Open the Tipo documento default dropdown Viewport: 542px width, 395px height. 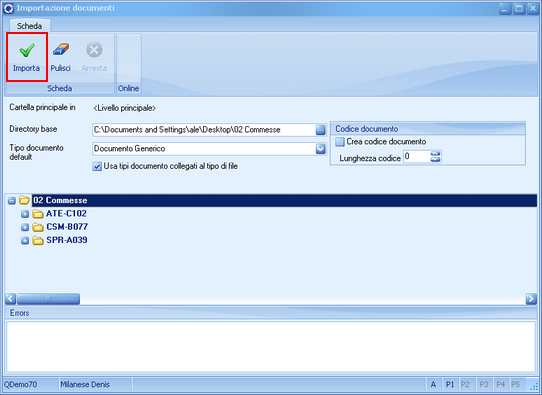(320, 149)
